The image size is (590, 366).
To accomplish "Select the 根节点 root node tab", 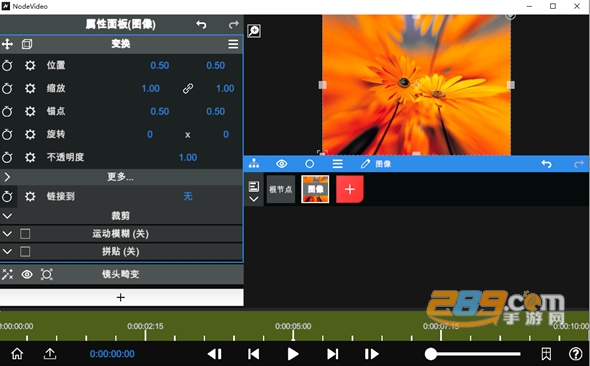I will 281,189.
